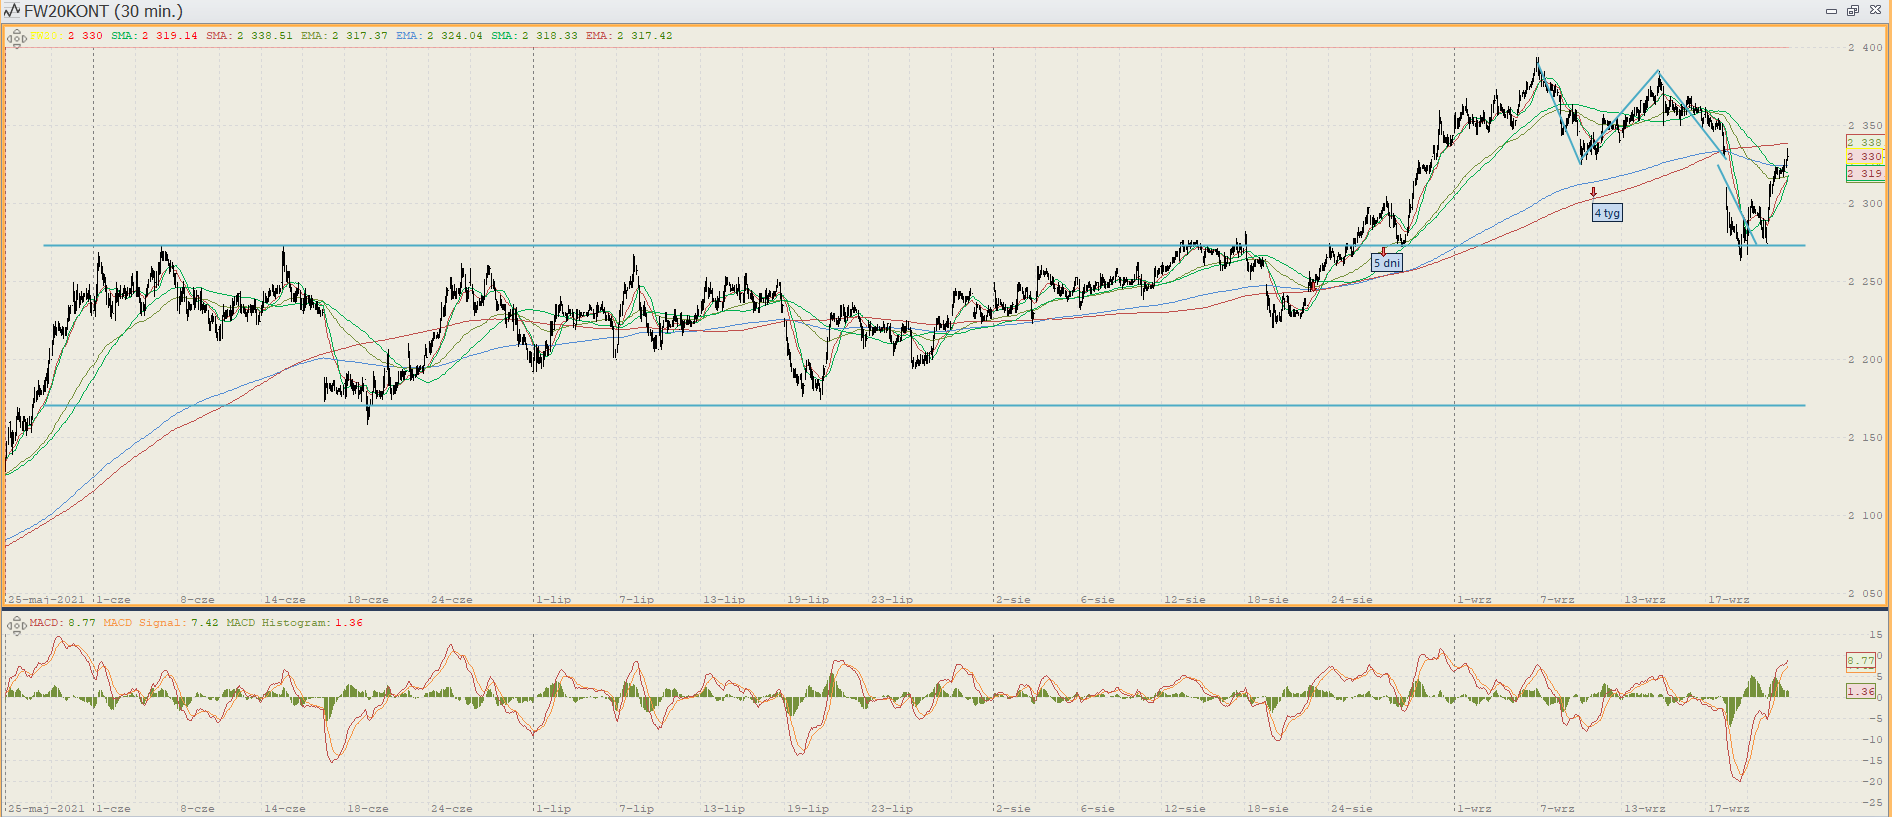
Task: Click the chart icon beside FW20KONT title
Action: tap(12, 11)
